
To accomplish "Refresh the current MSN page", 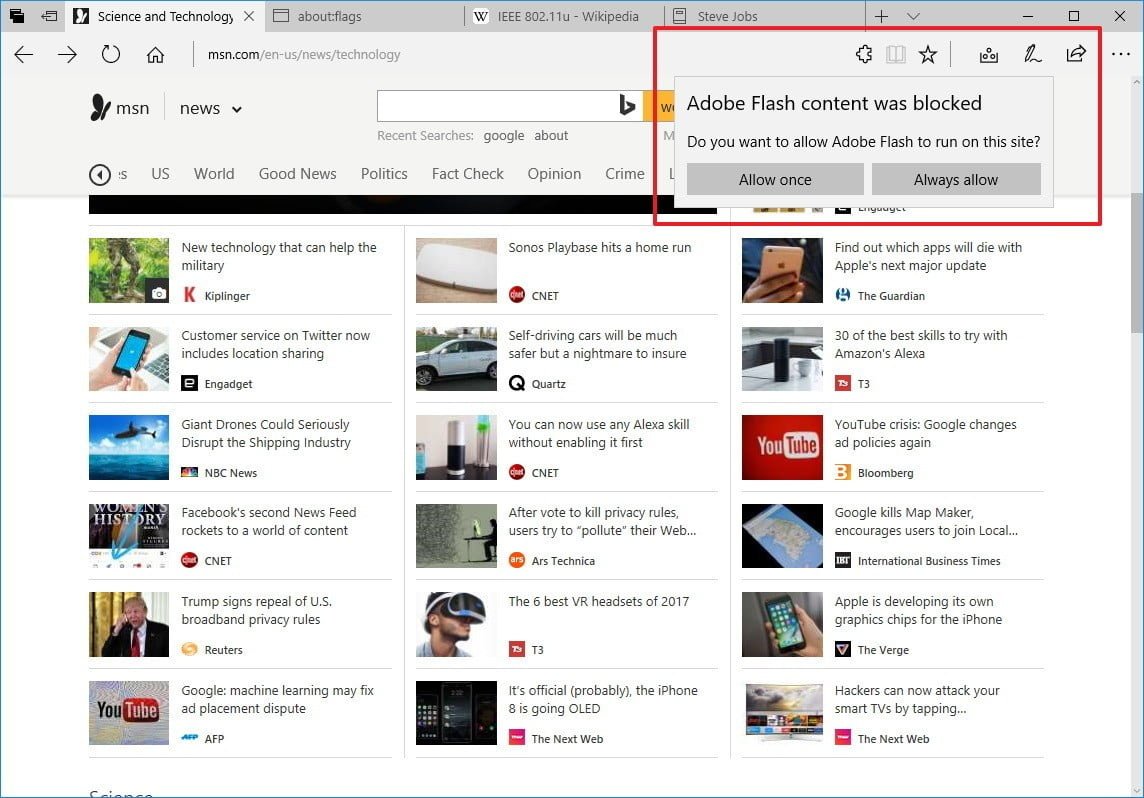I will click(111, 55).
